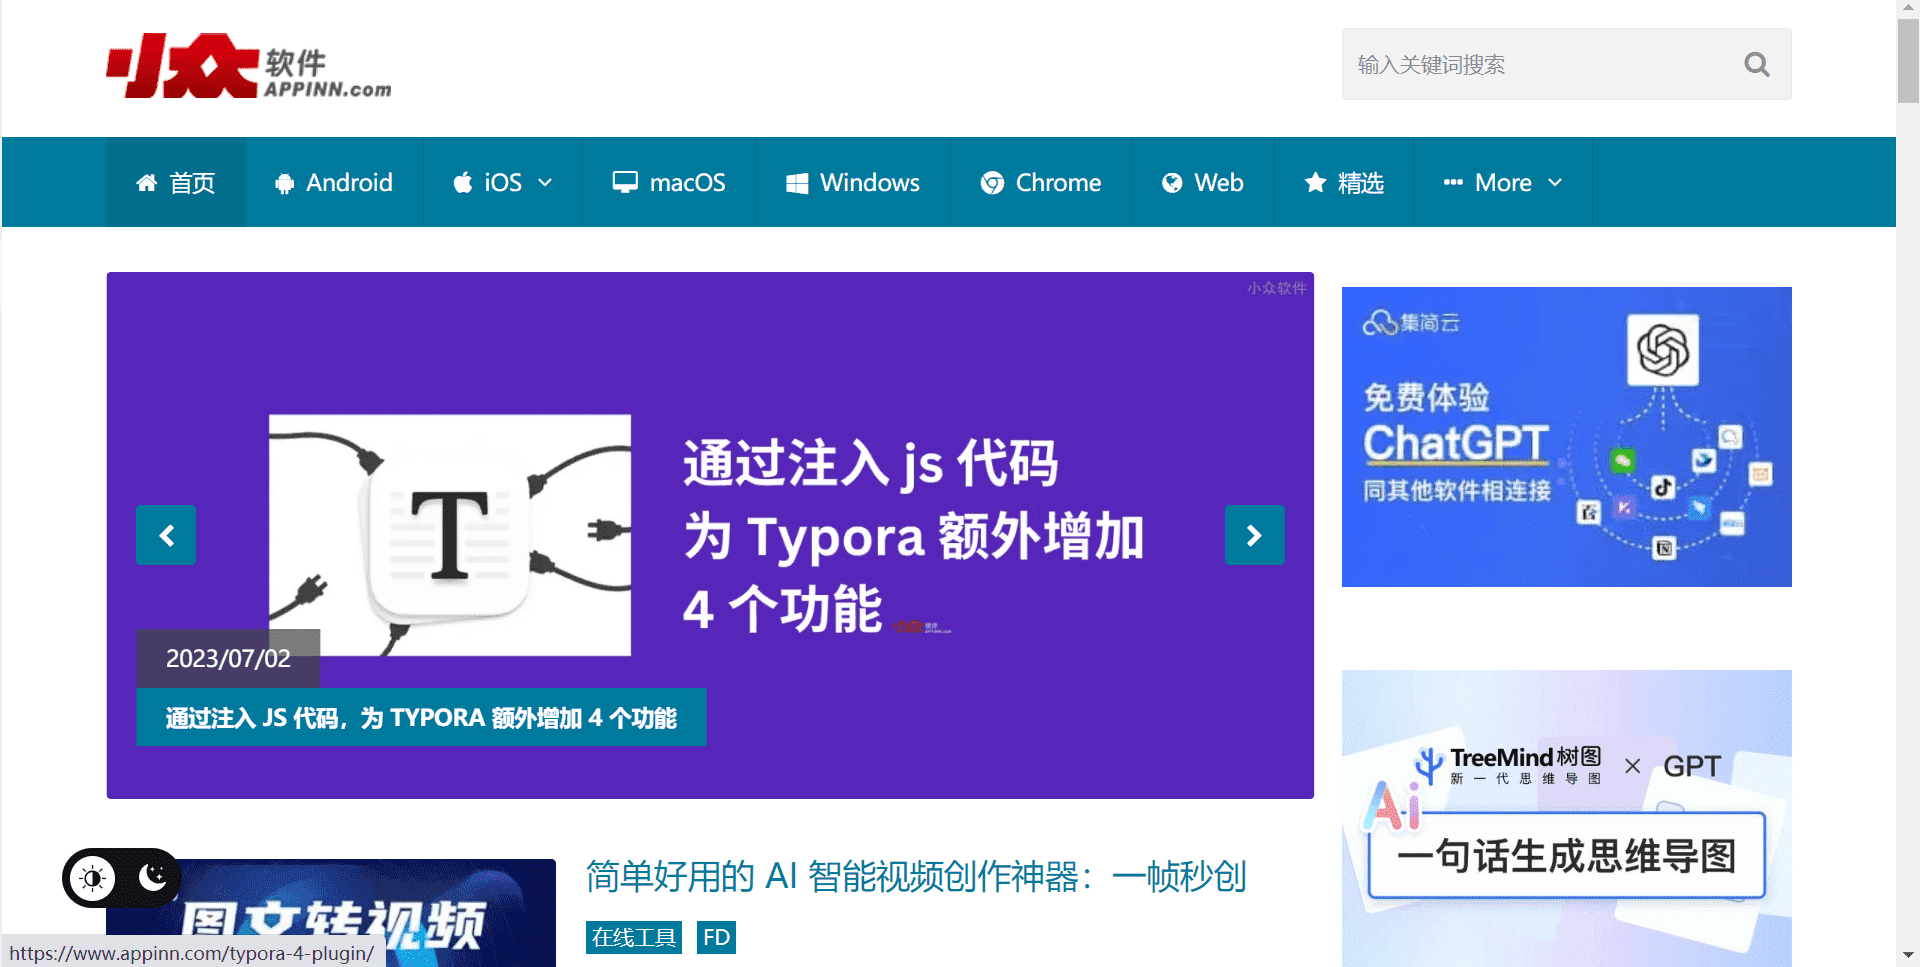The height and width of the screenshot is (967, 1920).
Task: Open the Windows category
Action: point(853,183)
